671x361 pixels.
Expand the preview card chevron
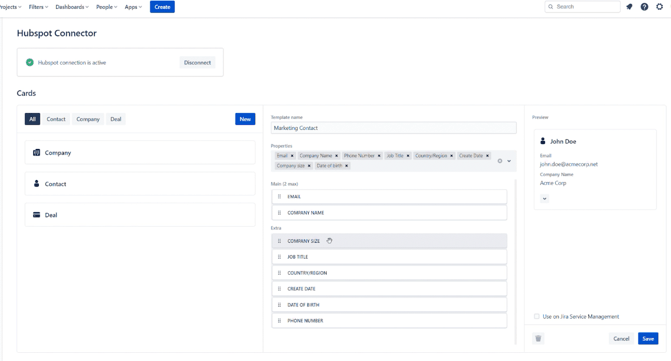[544, 198]
